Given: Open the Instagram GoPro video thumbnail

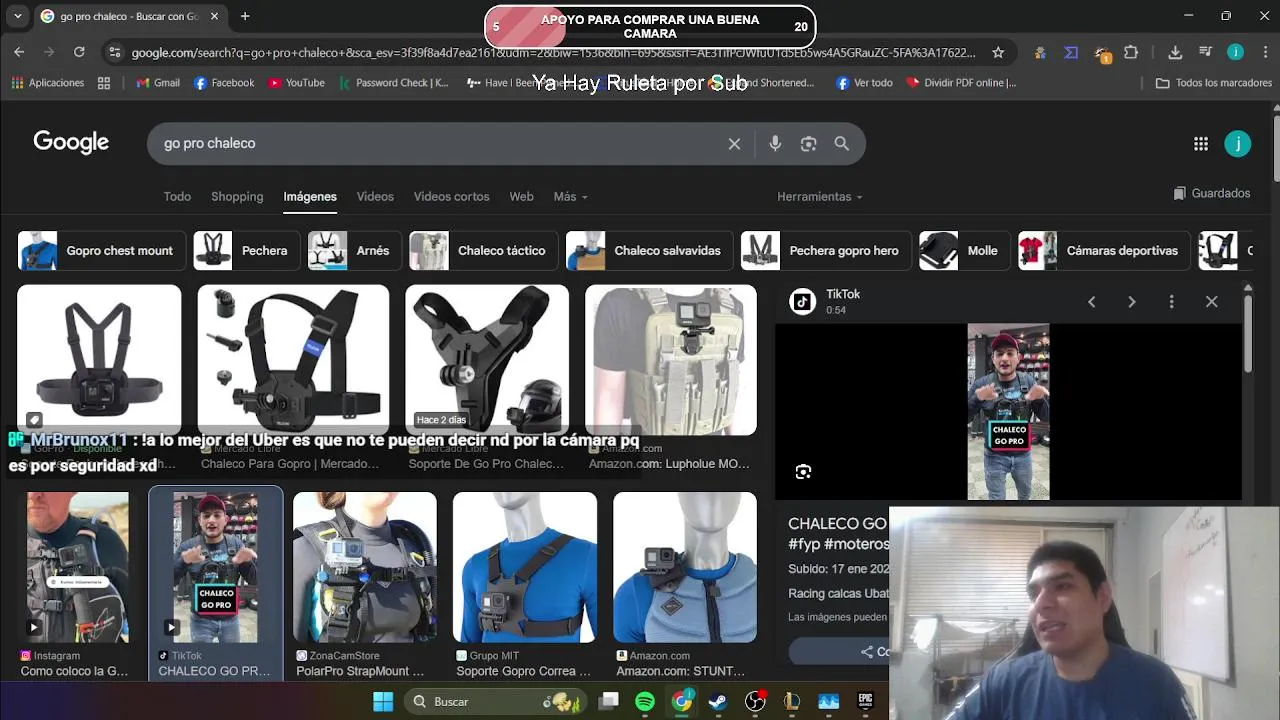Looking at the screenshot, I should point(77,567).
